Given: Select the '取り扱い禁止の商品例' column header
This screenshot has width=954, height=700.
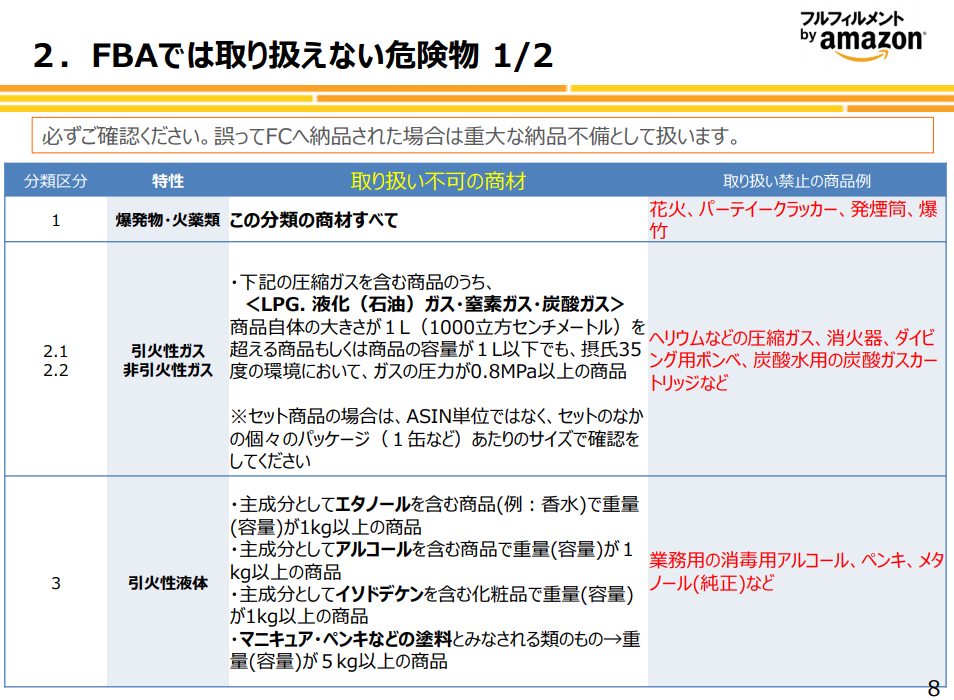Looking at the screenshot, I should click(x=797, y=181).
